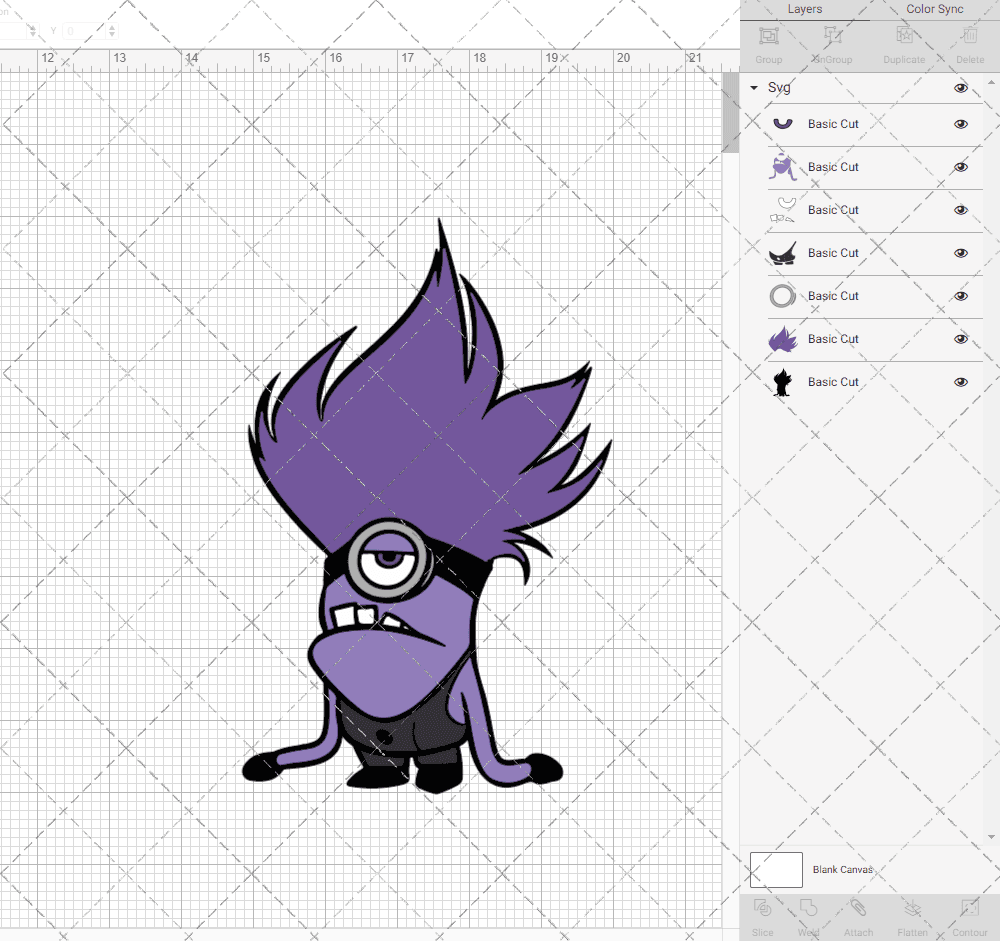
Task: Hide the light purple body layer
Action: pos(961,167)
